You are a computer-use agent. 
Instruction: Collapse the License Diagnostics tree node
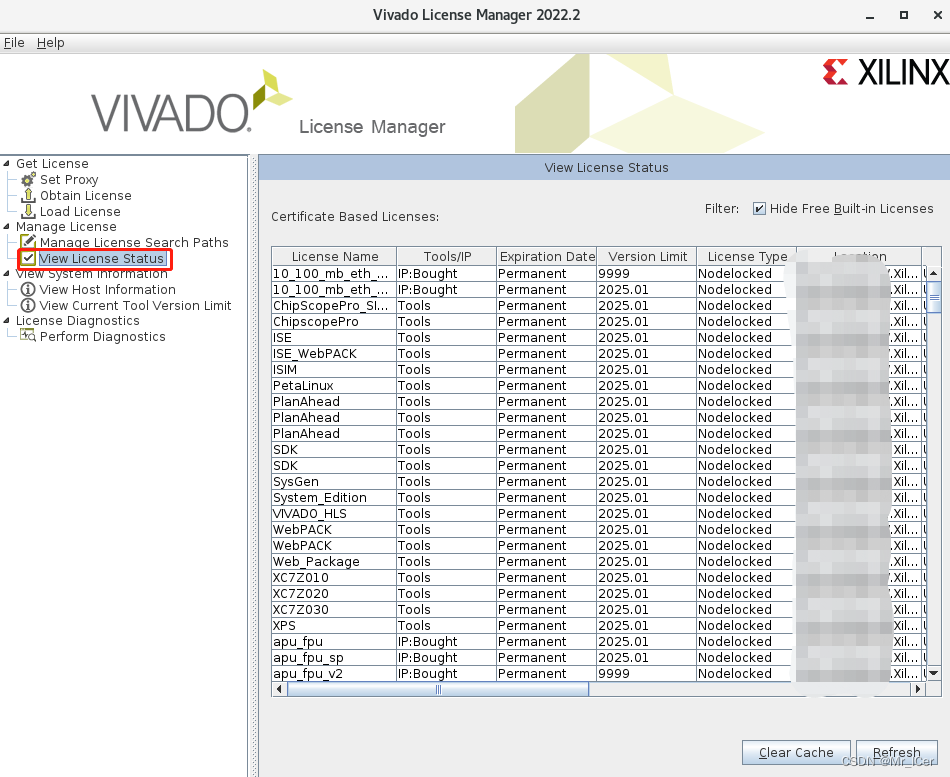click(x=7, y=320)
